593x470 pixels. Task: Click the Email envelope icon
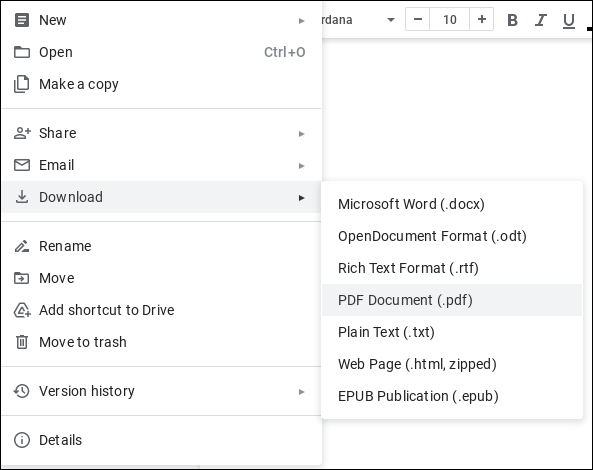(22, 165)
